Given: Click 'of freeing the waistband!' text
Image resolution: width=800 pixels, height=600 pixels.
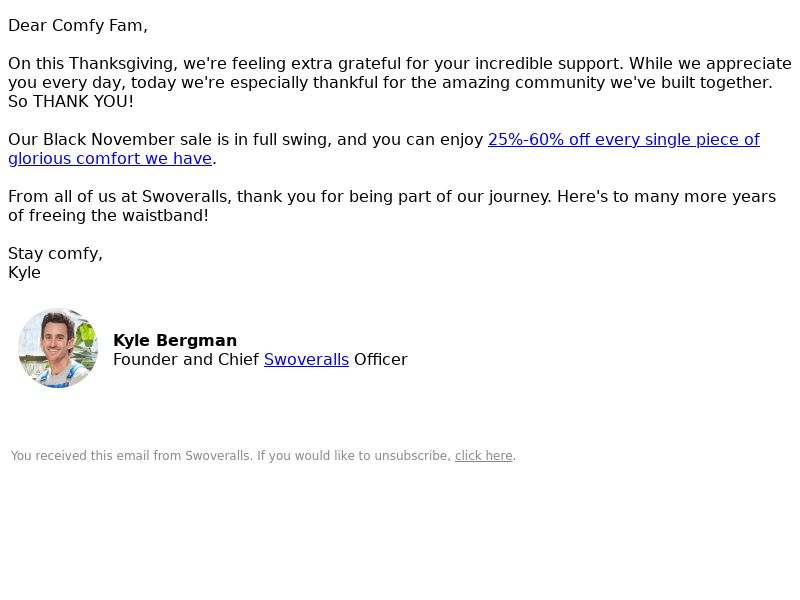Looking at the screenshot, I should pos(108,215).
